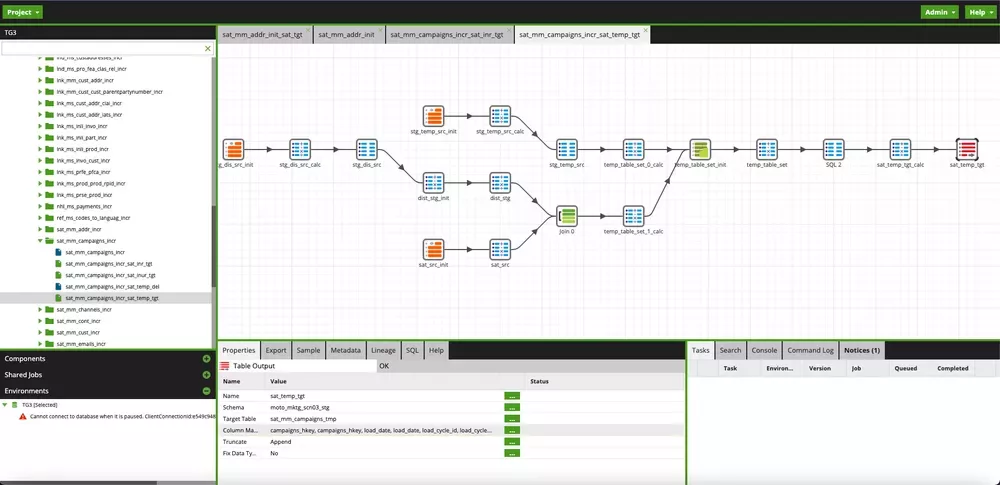1000x485 pixels.
Task: Expand the sat_mm_channels_incr folder
Action: pos(40,310)
